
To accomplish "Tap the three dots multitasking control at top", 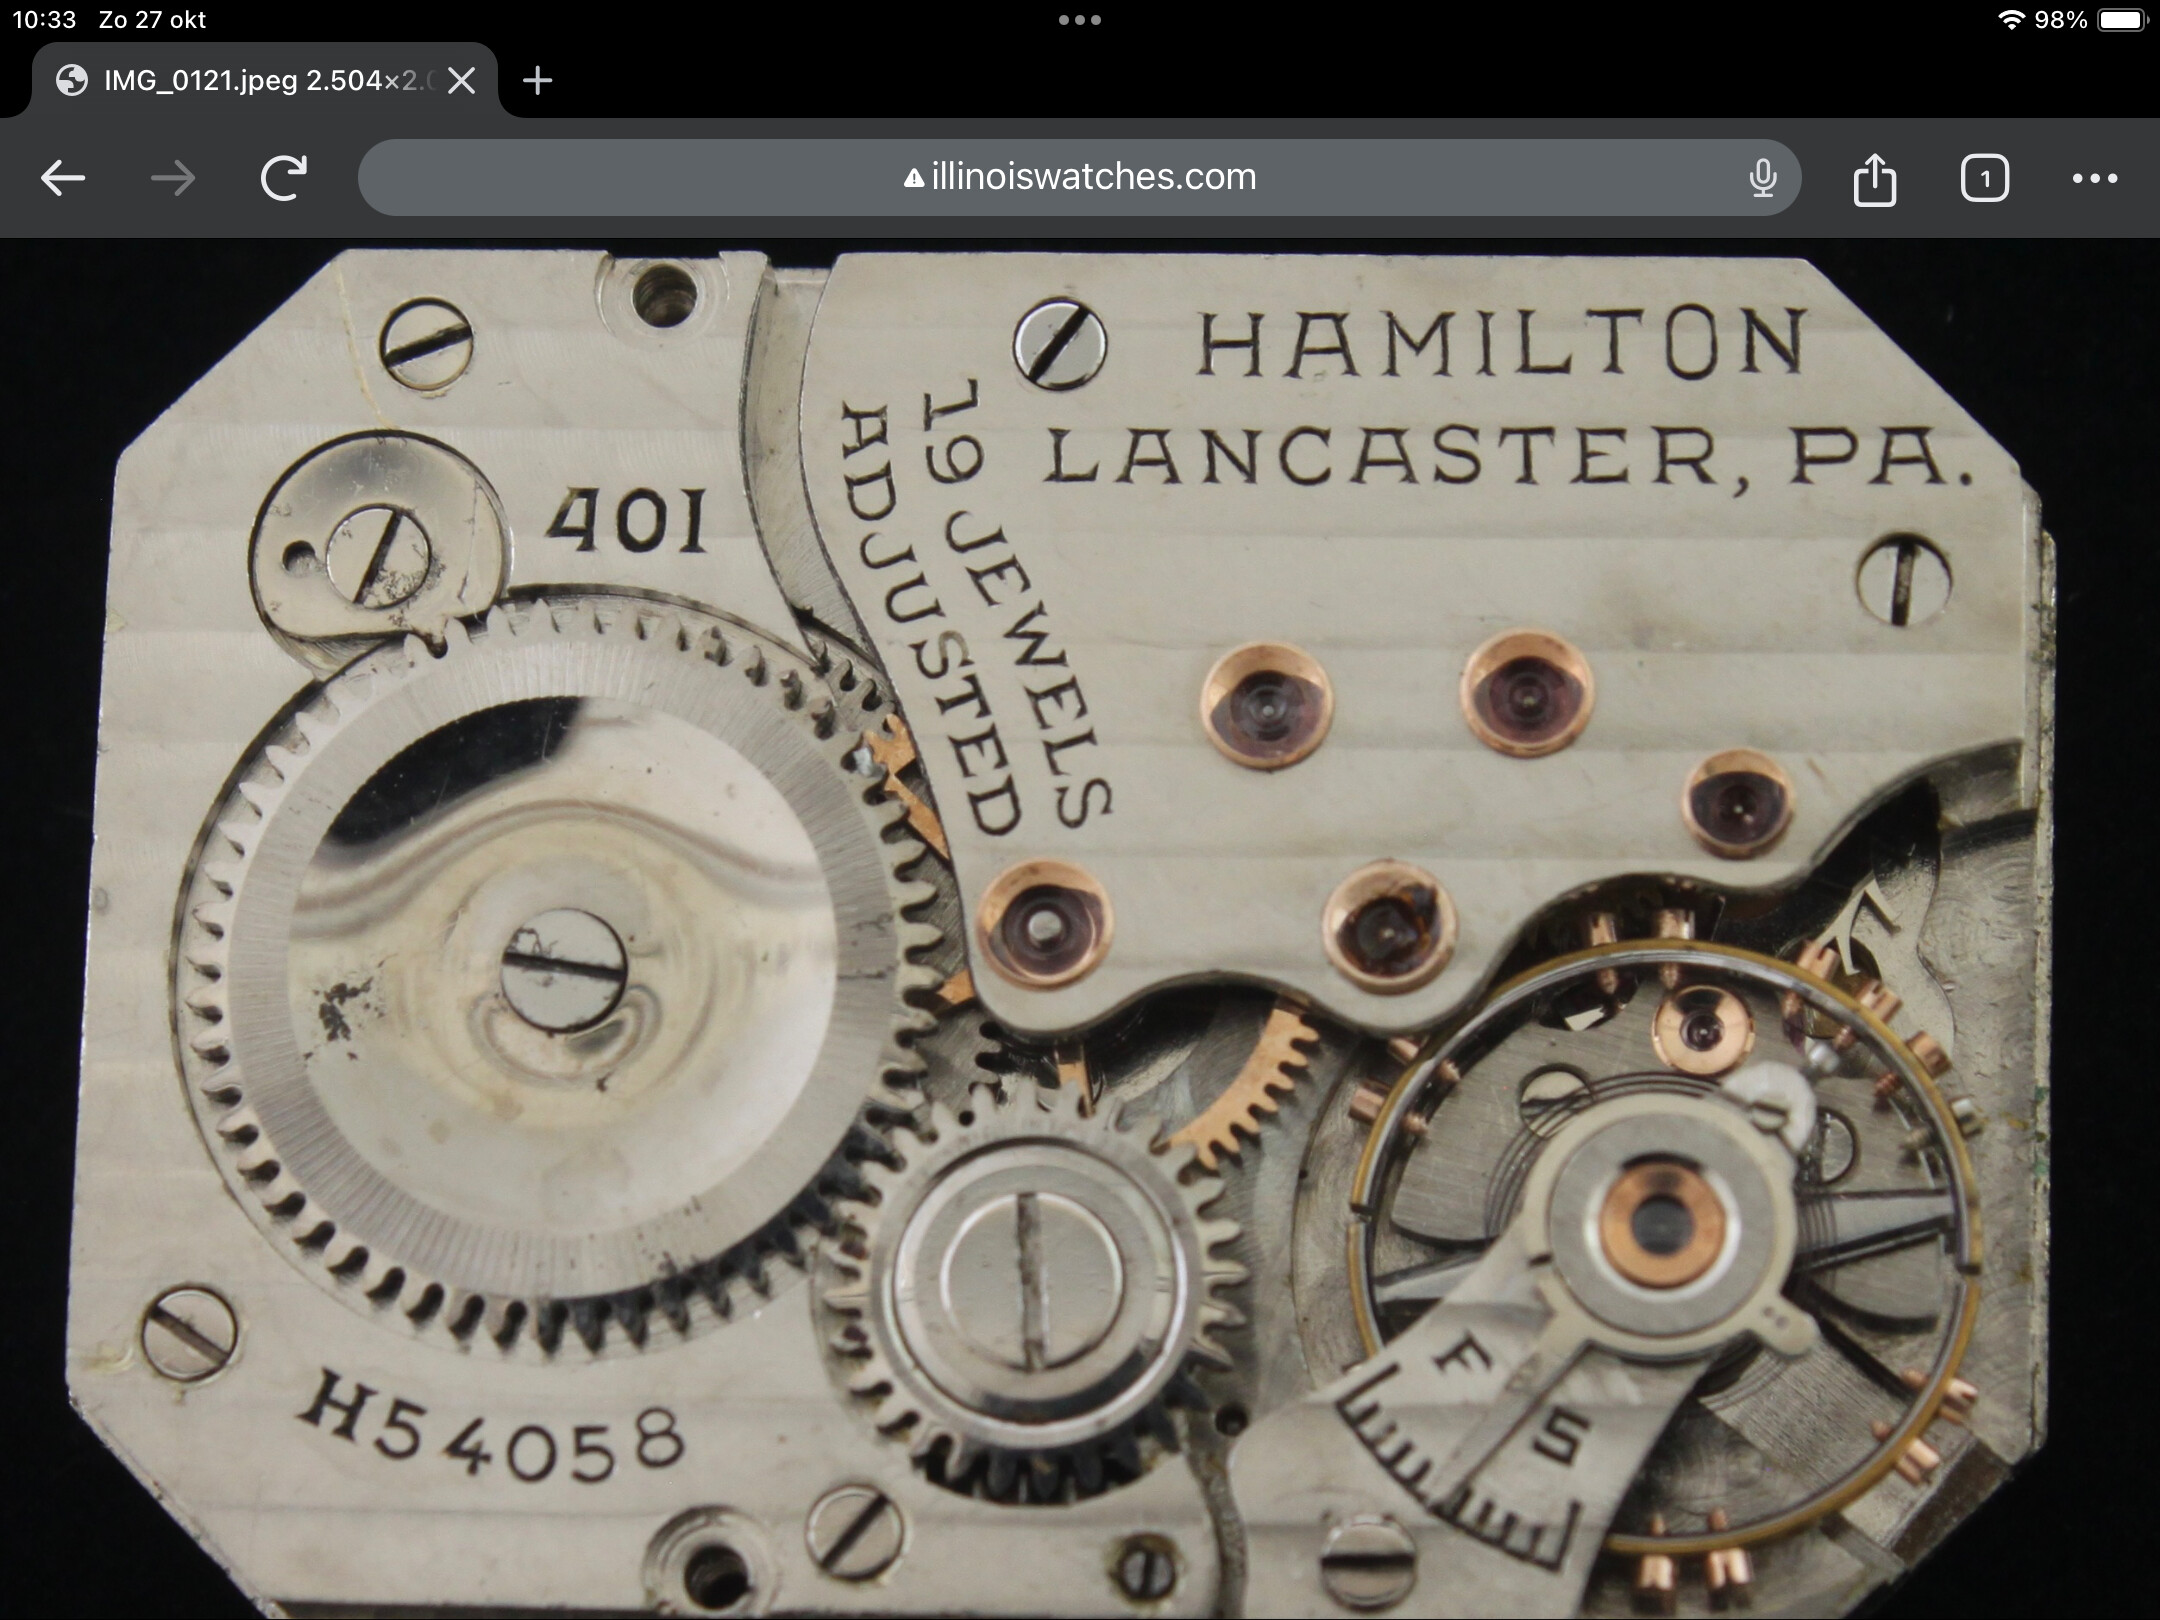I will coord(1080,19).
